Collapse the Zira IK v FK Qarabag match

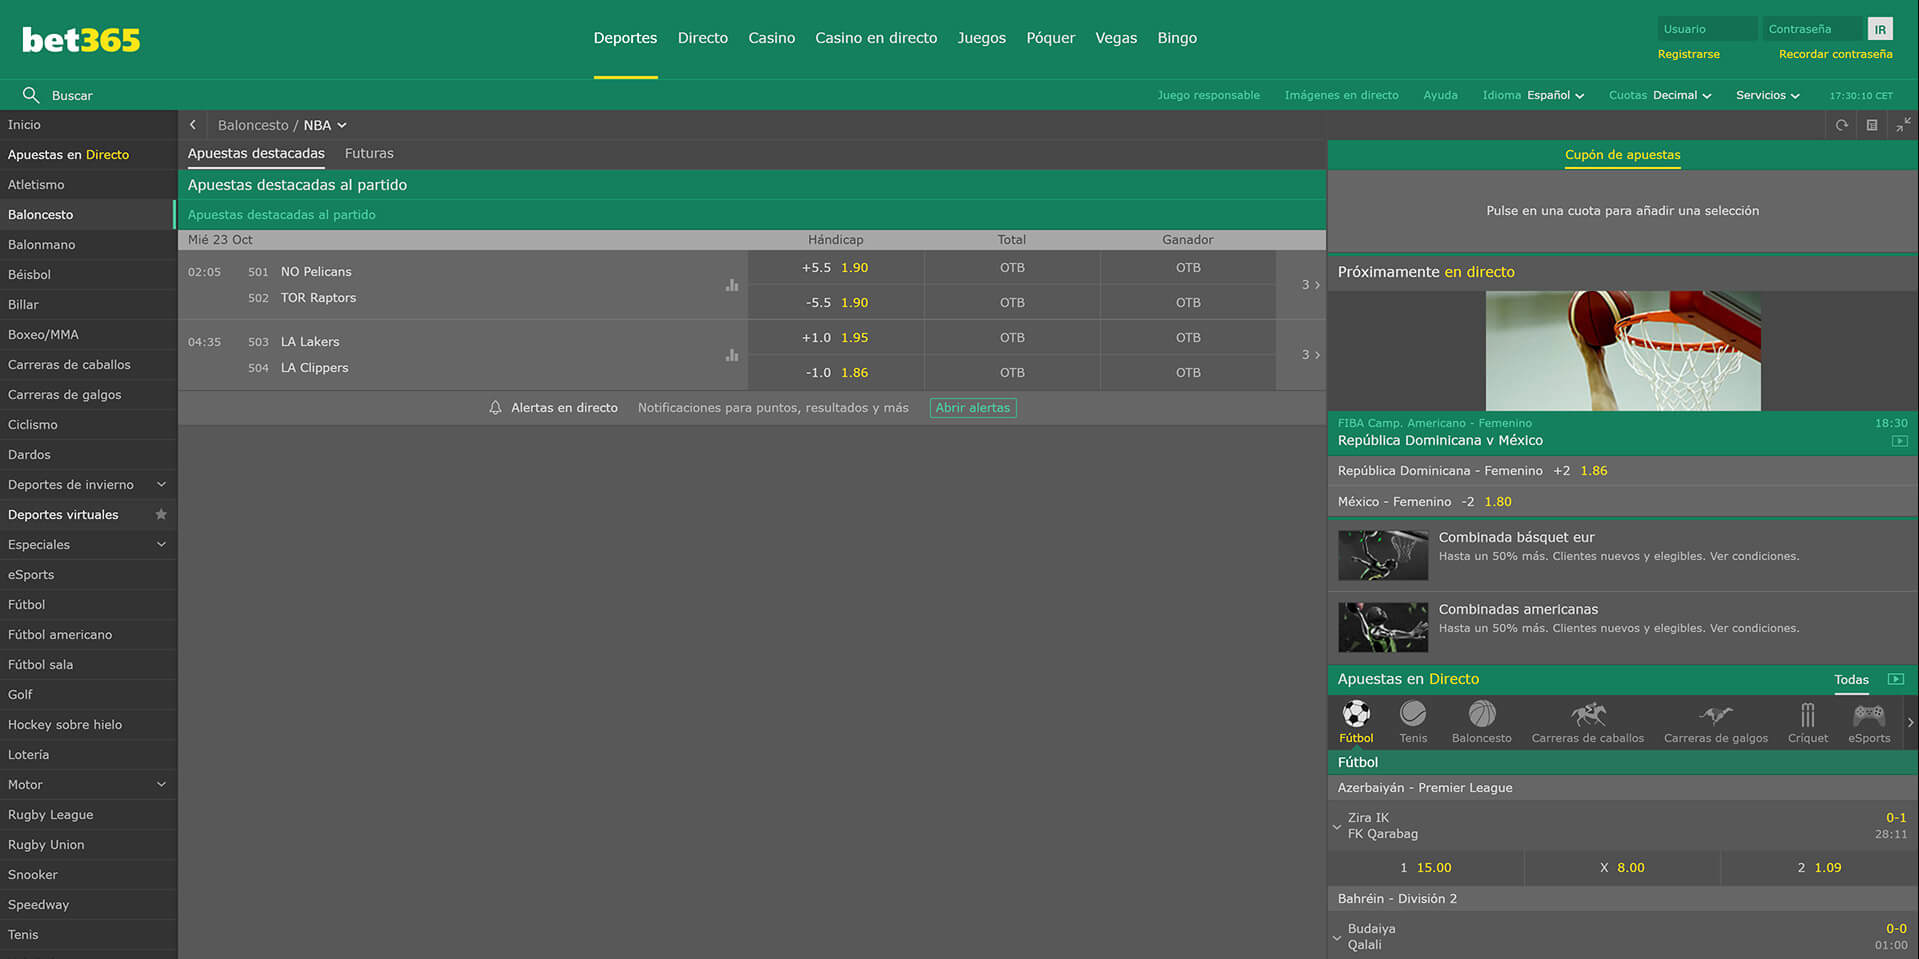click(x=1337, y=826)
